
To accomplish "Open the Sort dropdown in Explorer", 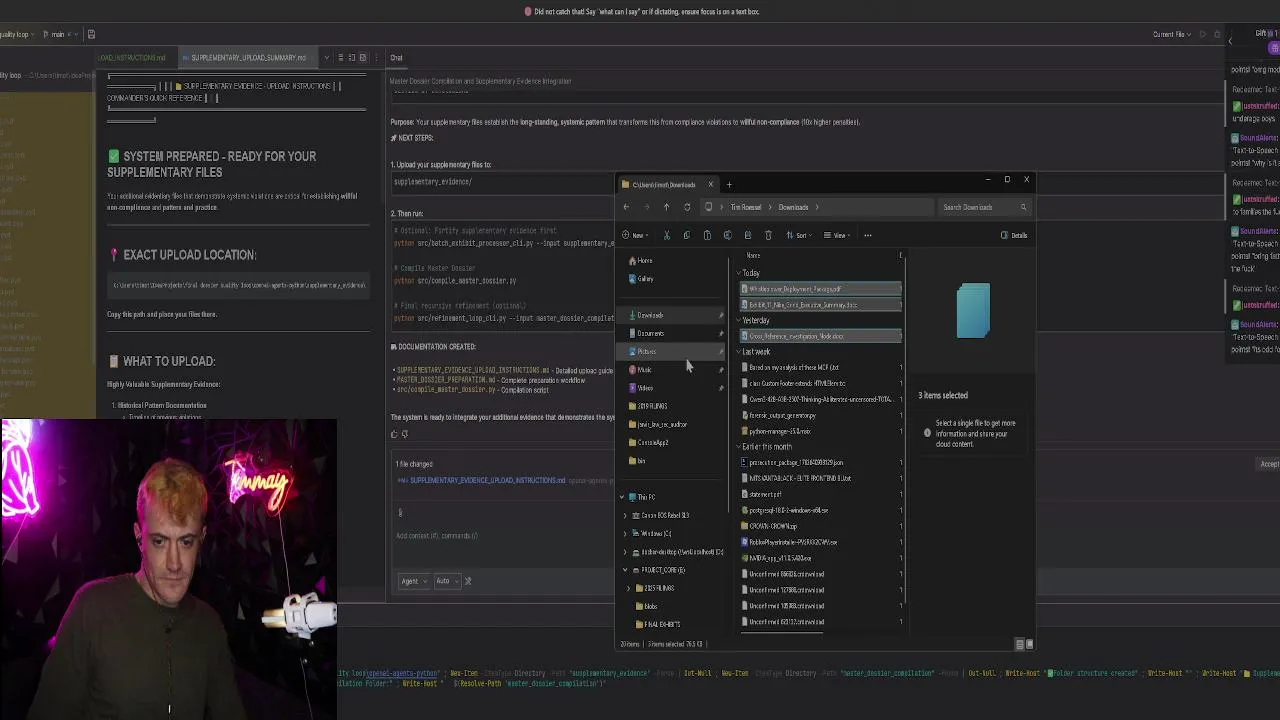I will point(800,235).
